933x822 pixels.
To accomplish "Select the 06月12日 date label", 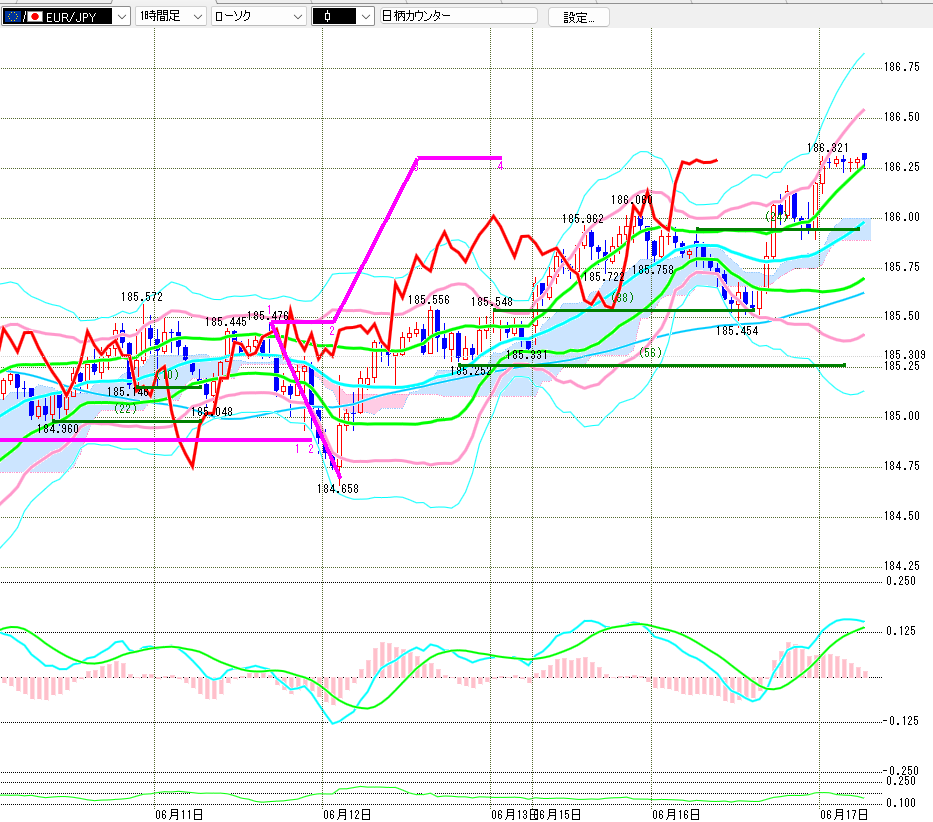I will point(347,814).
